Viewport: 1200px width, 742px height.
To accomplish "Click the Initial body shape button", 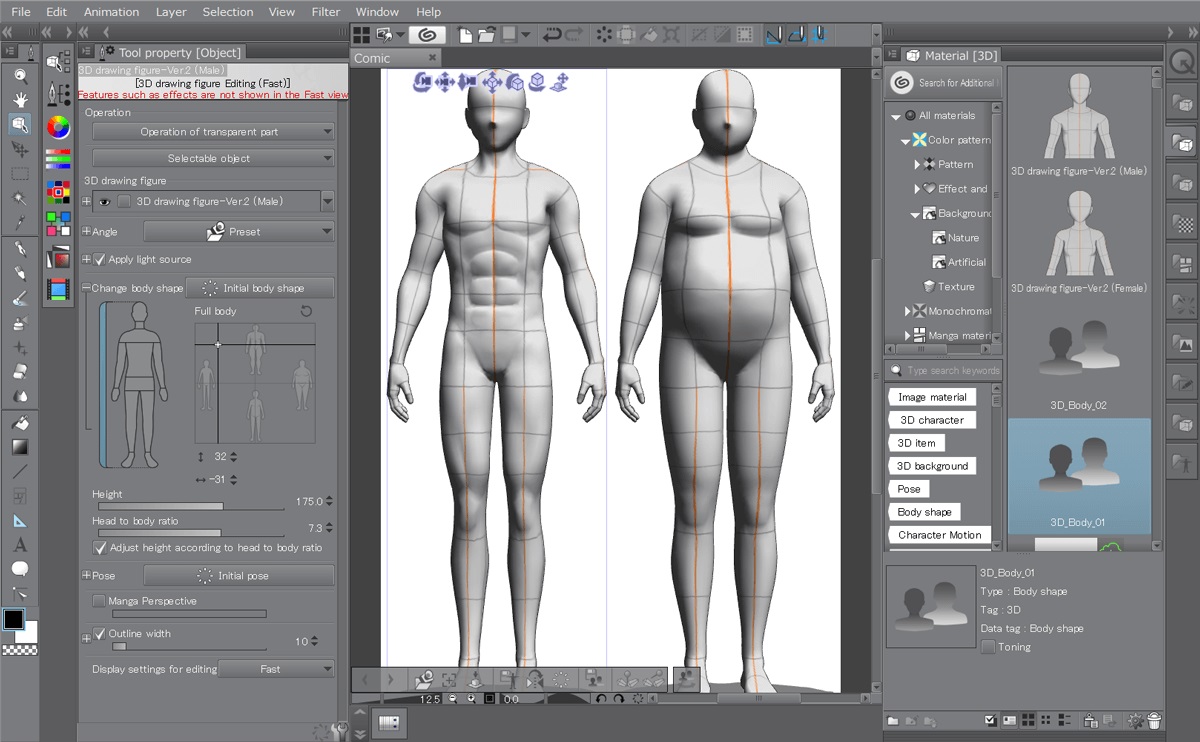I will 260,288.
